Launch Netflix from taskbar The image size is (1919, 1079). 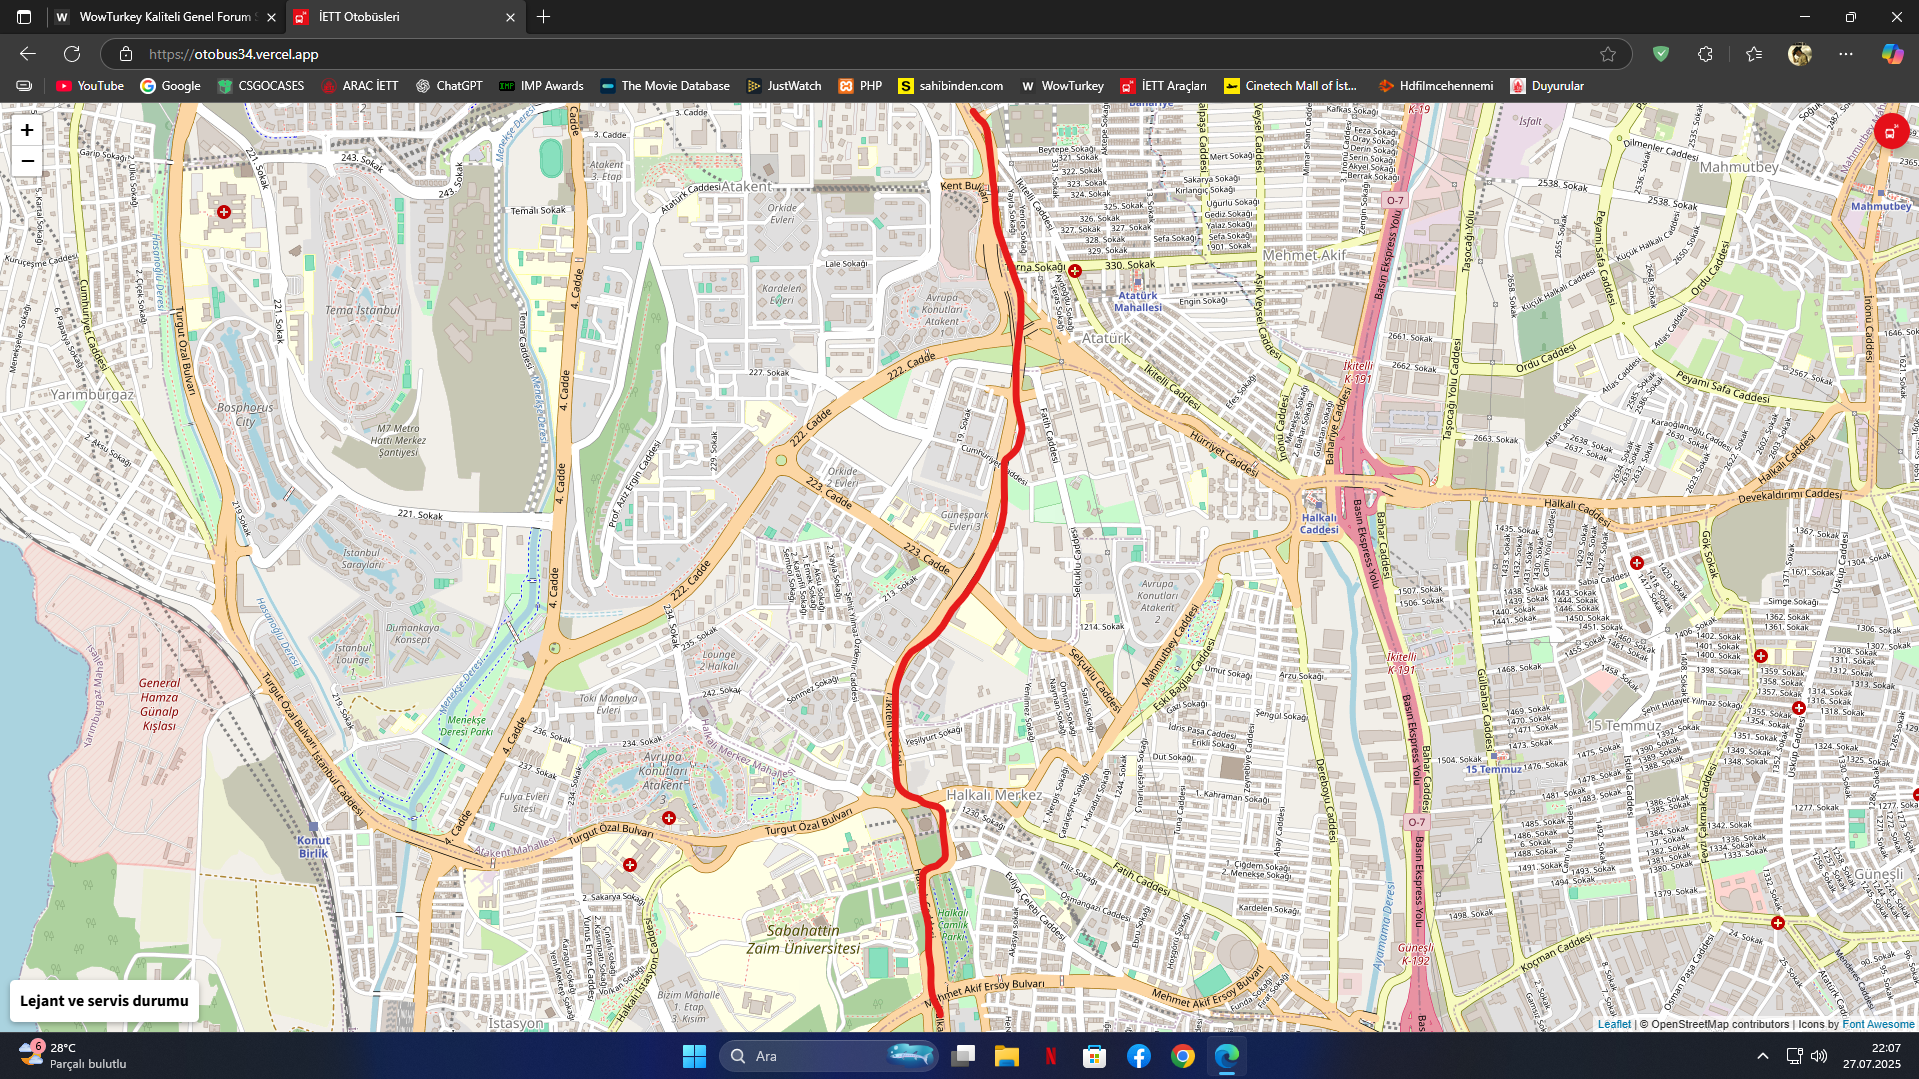[1050, 1056]
